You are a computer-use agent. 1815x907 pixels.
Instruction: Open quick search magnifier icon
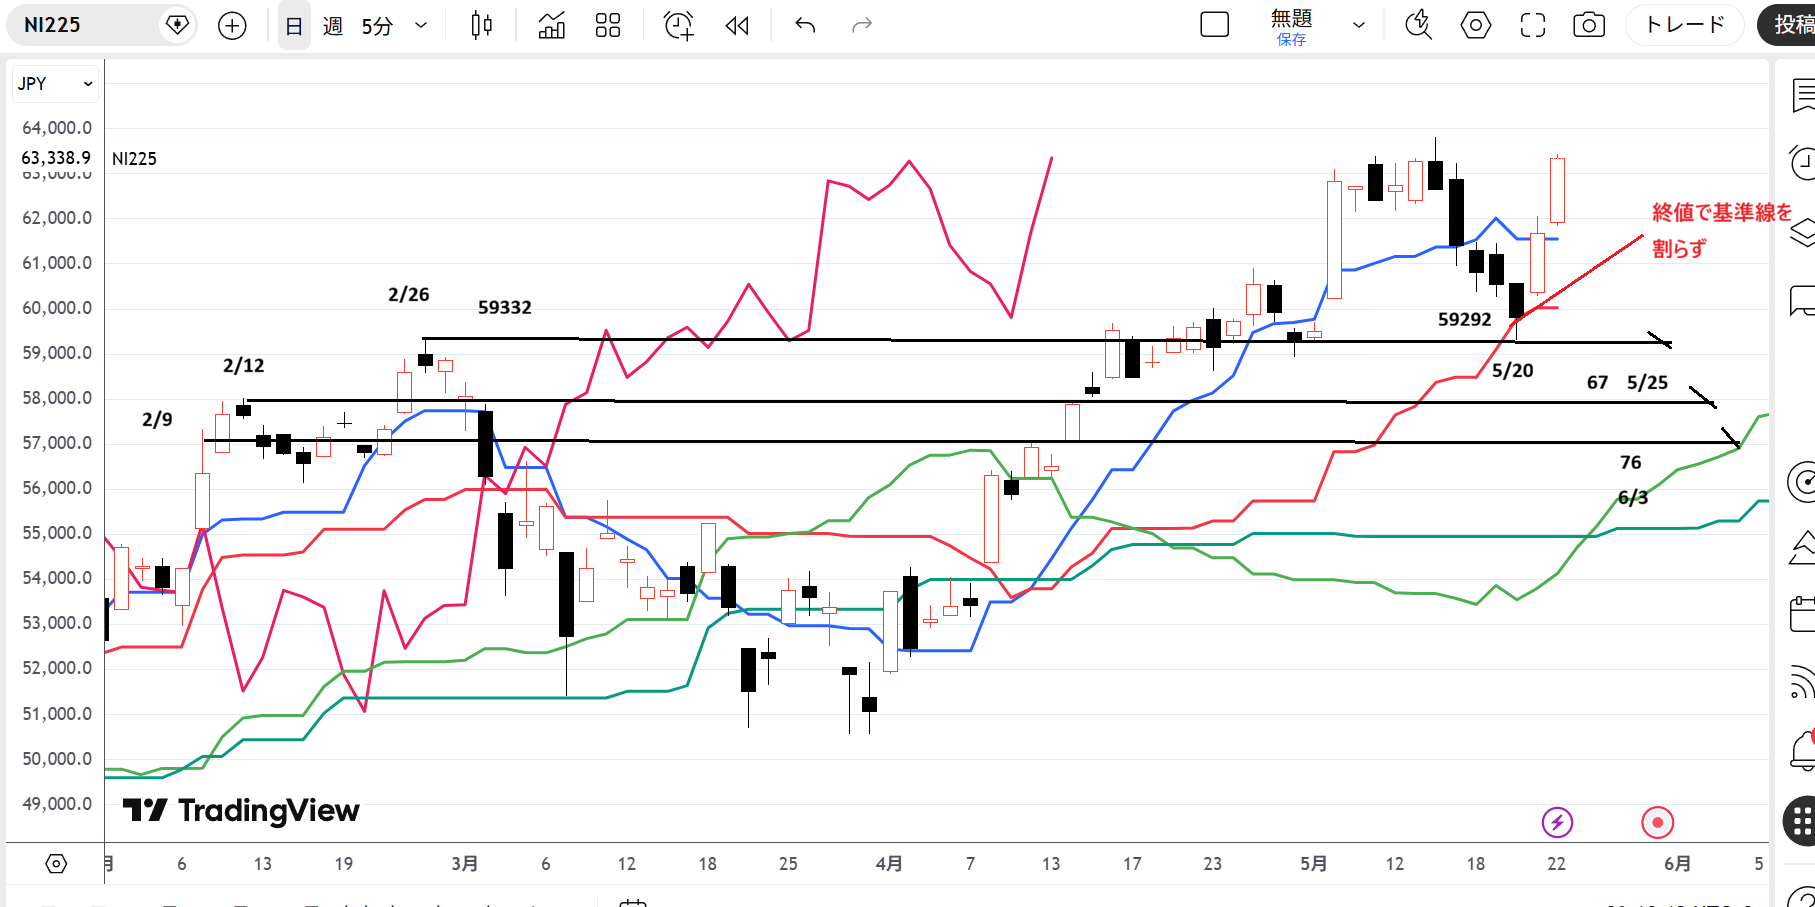point(1418,26)
